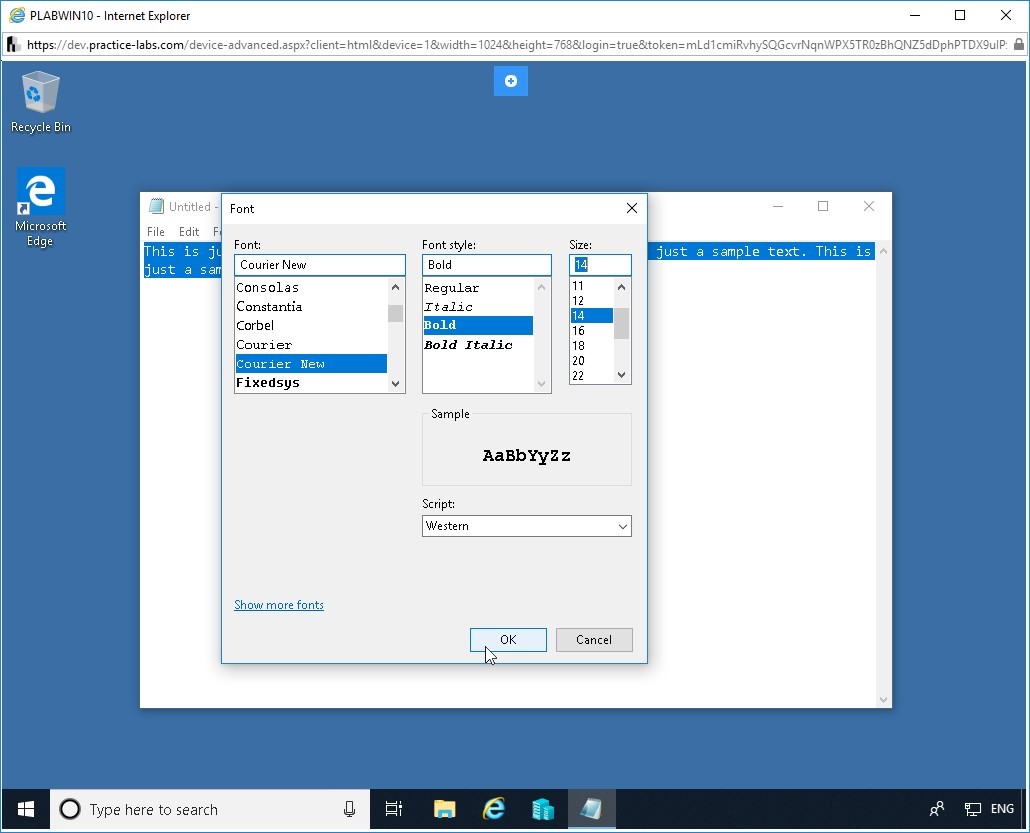
Task: Open the File menu in Notepad
Action: [x=156, y=232]
